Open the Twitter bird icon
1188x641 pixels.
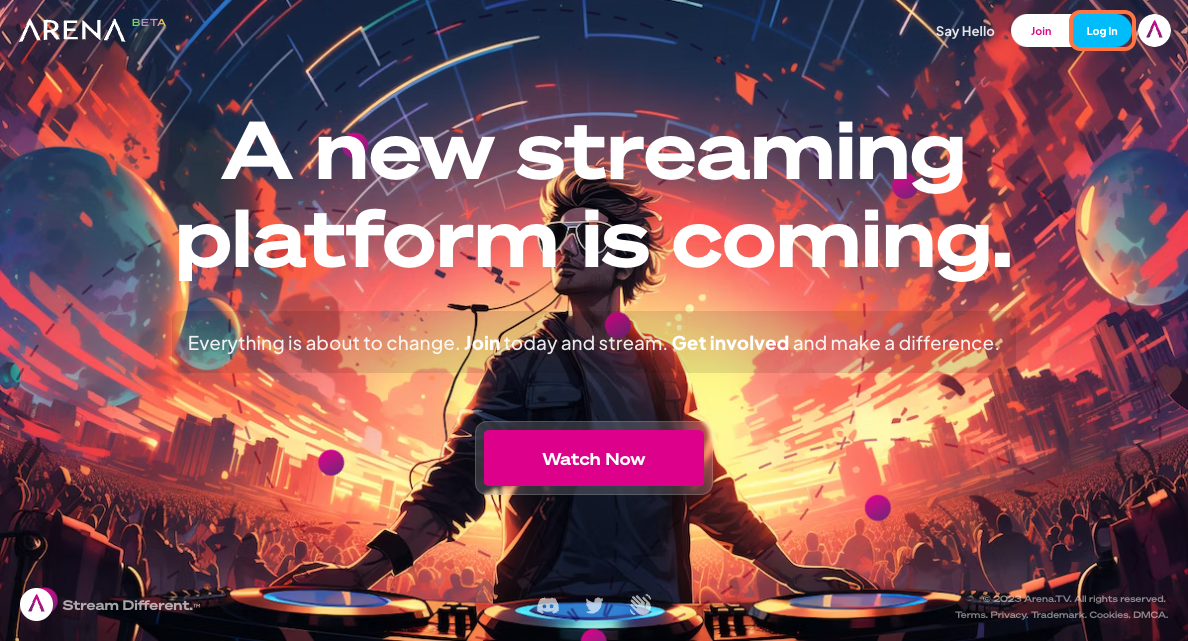594,605
